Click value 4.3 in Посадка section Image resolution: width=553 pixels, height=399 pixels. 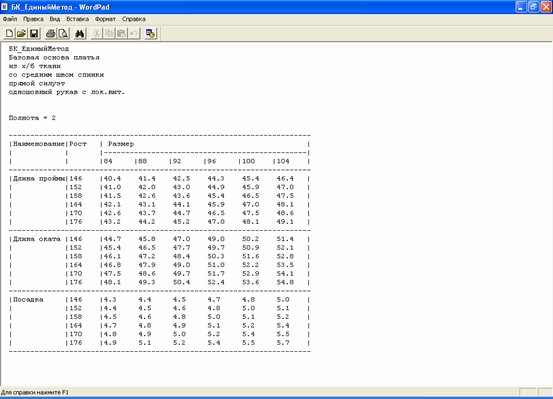click(110, 300)
